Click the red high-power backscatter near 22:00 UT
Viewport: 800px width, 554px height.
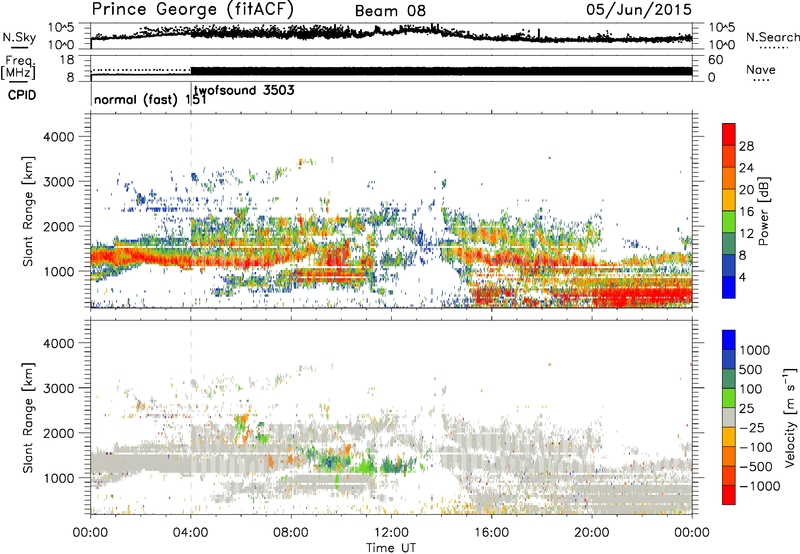click(x=642, y=295)
